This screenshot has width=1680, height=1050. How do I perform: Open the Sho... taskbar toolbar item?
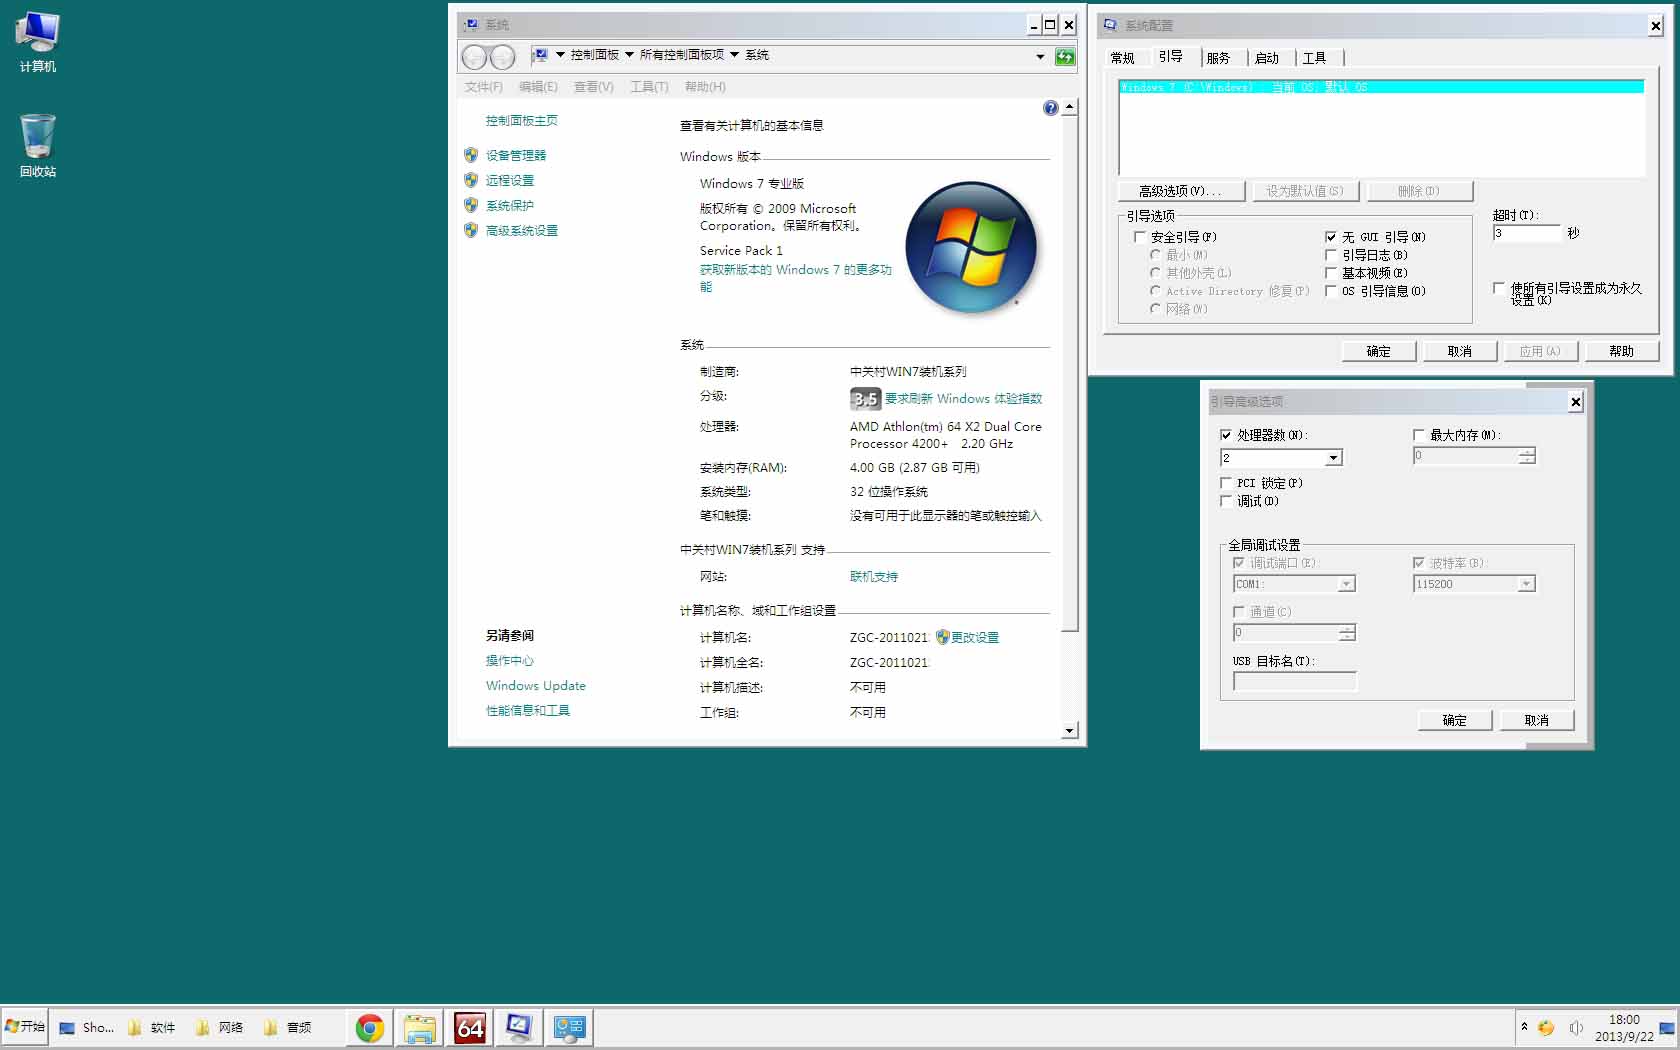point(86,1027)
